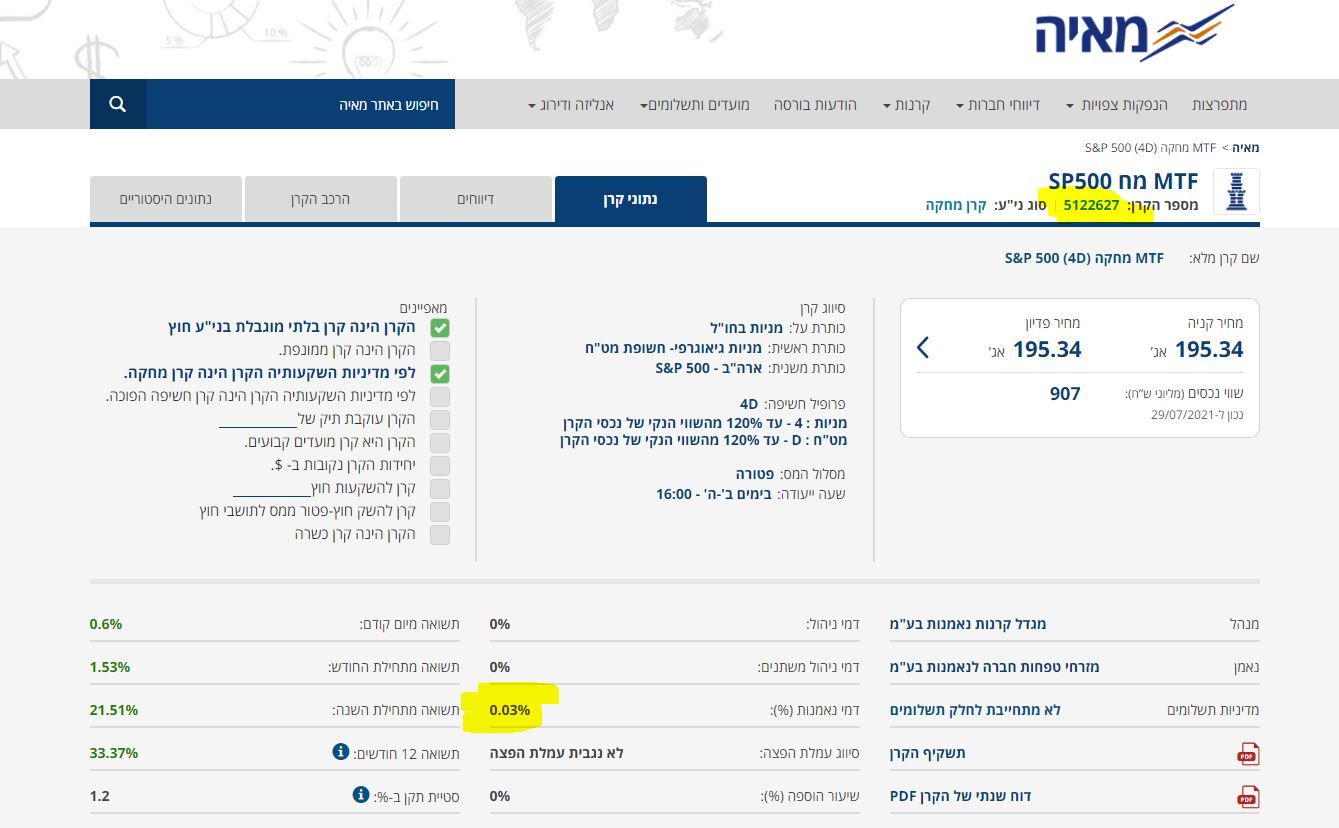Click the שעה ייעודה value בימים ב'-ה' - 16:00
Screen dimensions: 1339x828
point(714,494)
